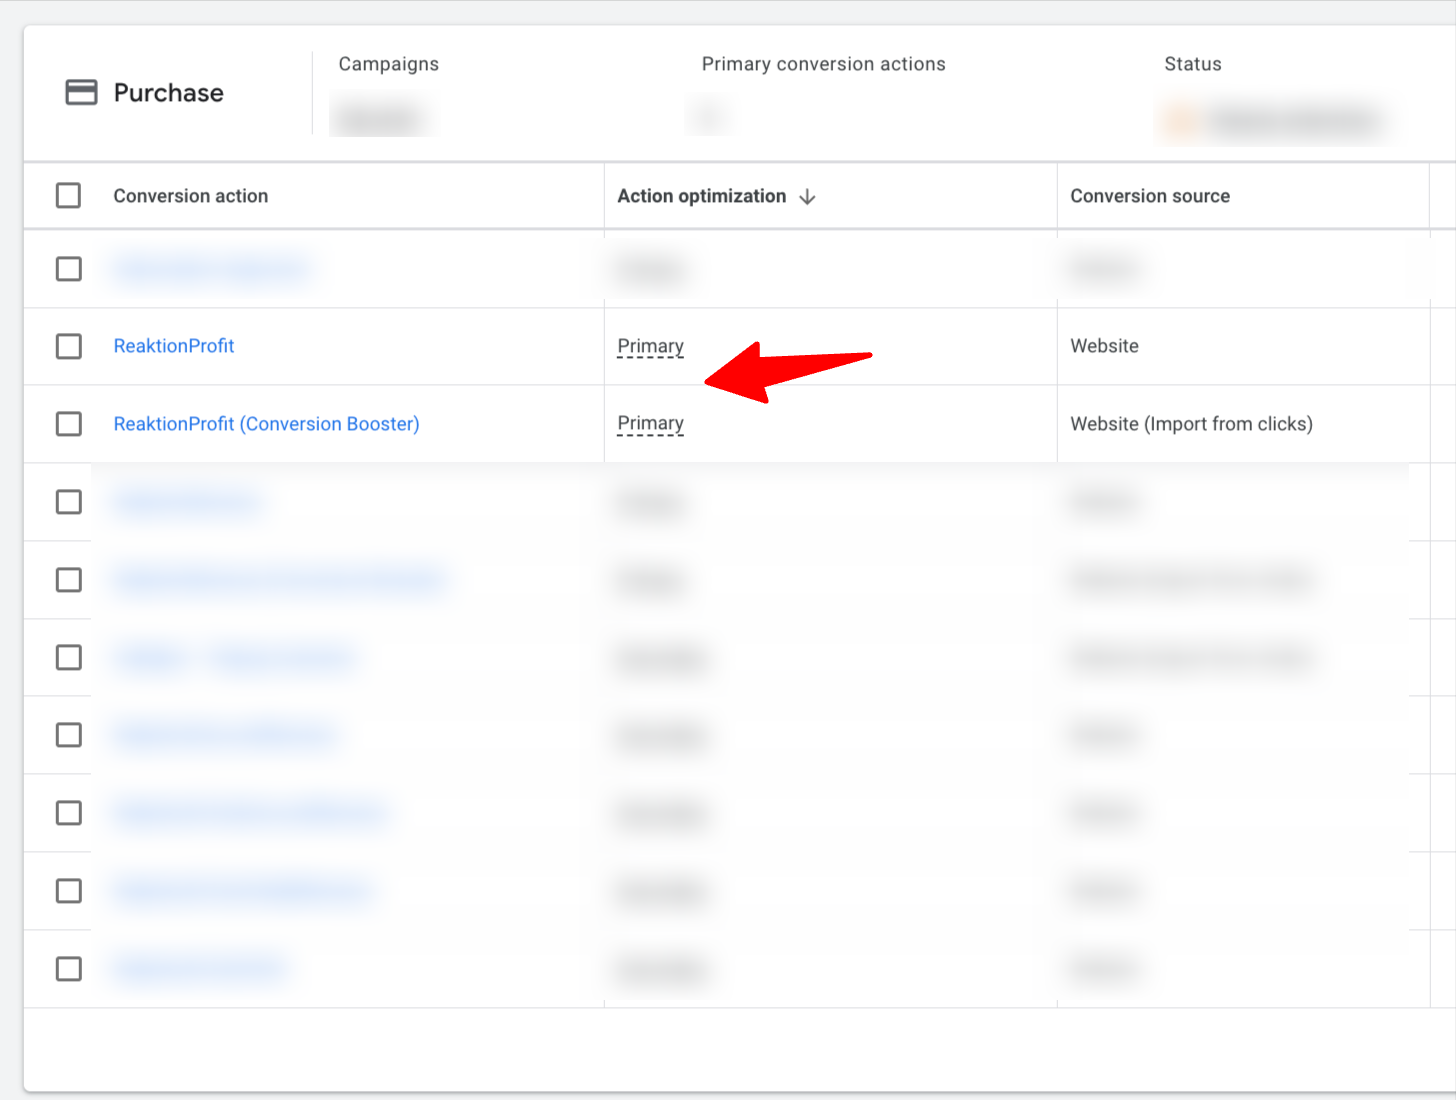Tick the checkbox in the last table row
1456x1100 pixels.
coord(69,969)
